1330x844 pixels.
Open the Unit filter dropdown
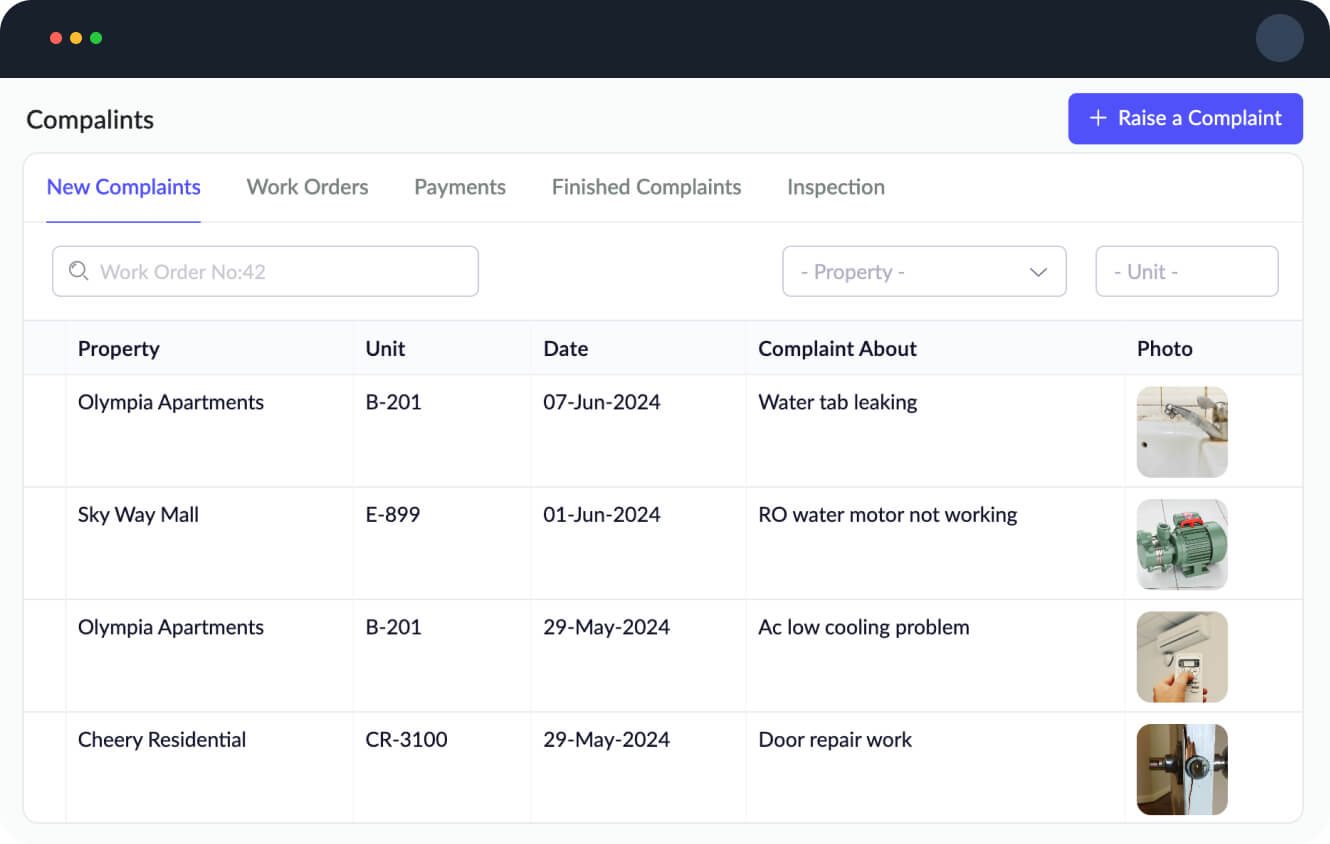1187,271
